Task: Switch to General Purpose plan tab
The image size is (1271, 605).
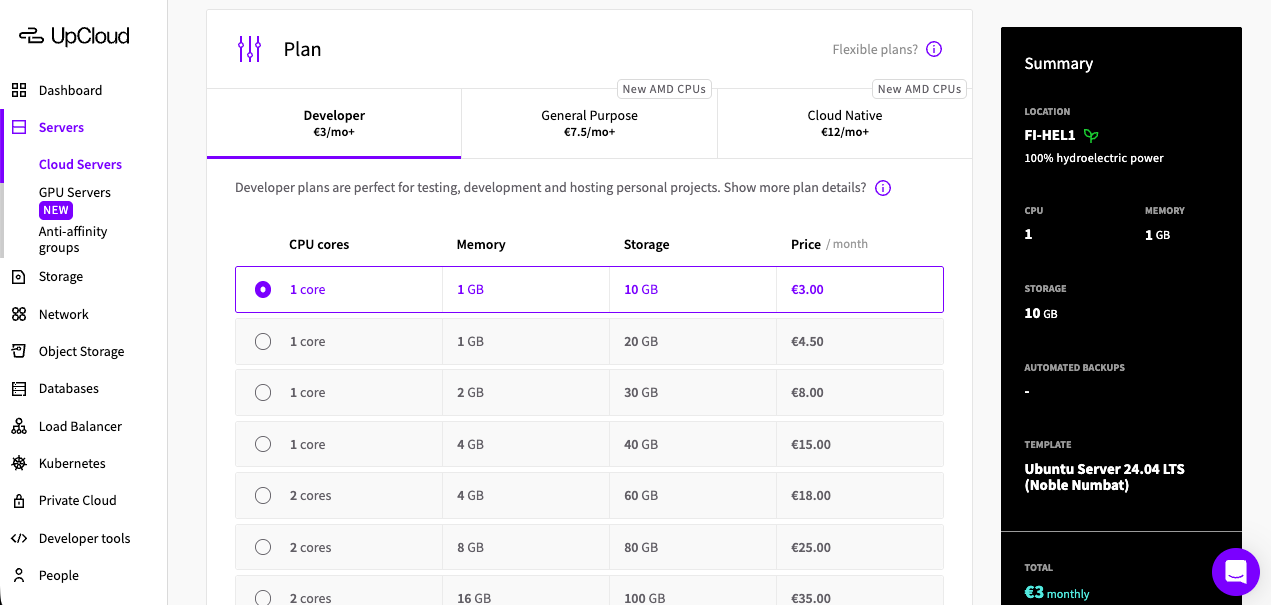Action: point(589,123)
